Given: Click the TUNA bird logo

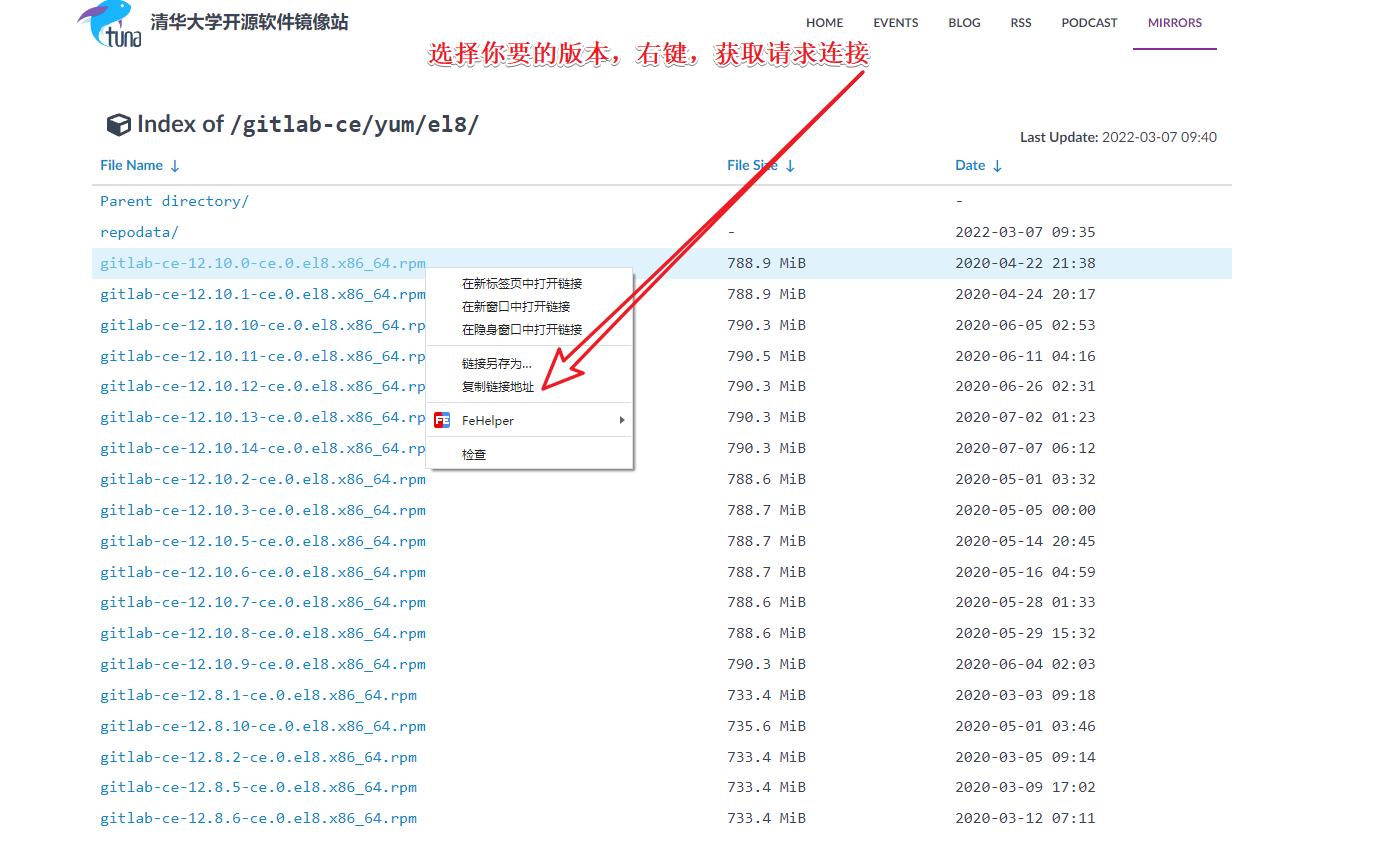Looking at the screenshot, I should point(109,24).
